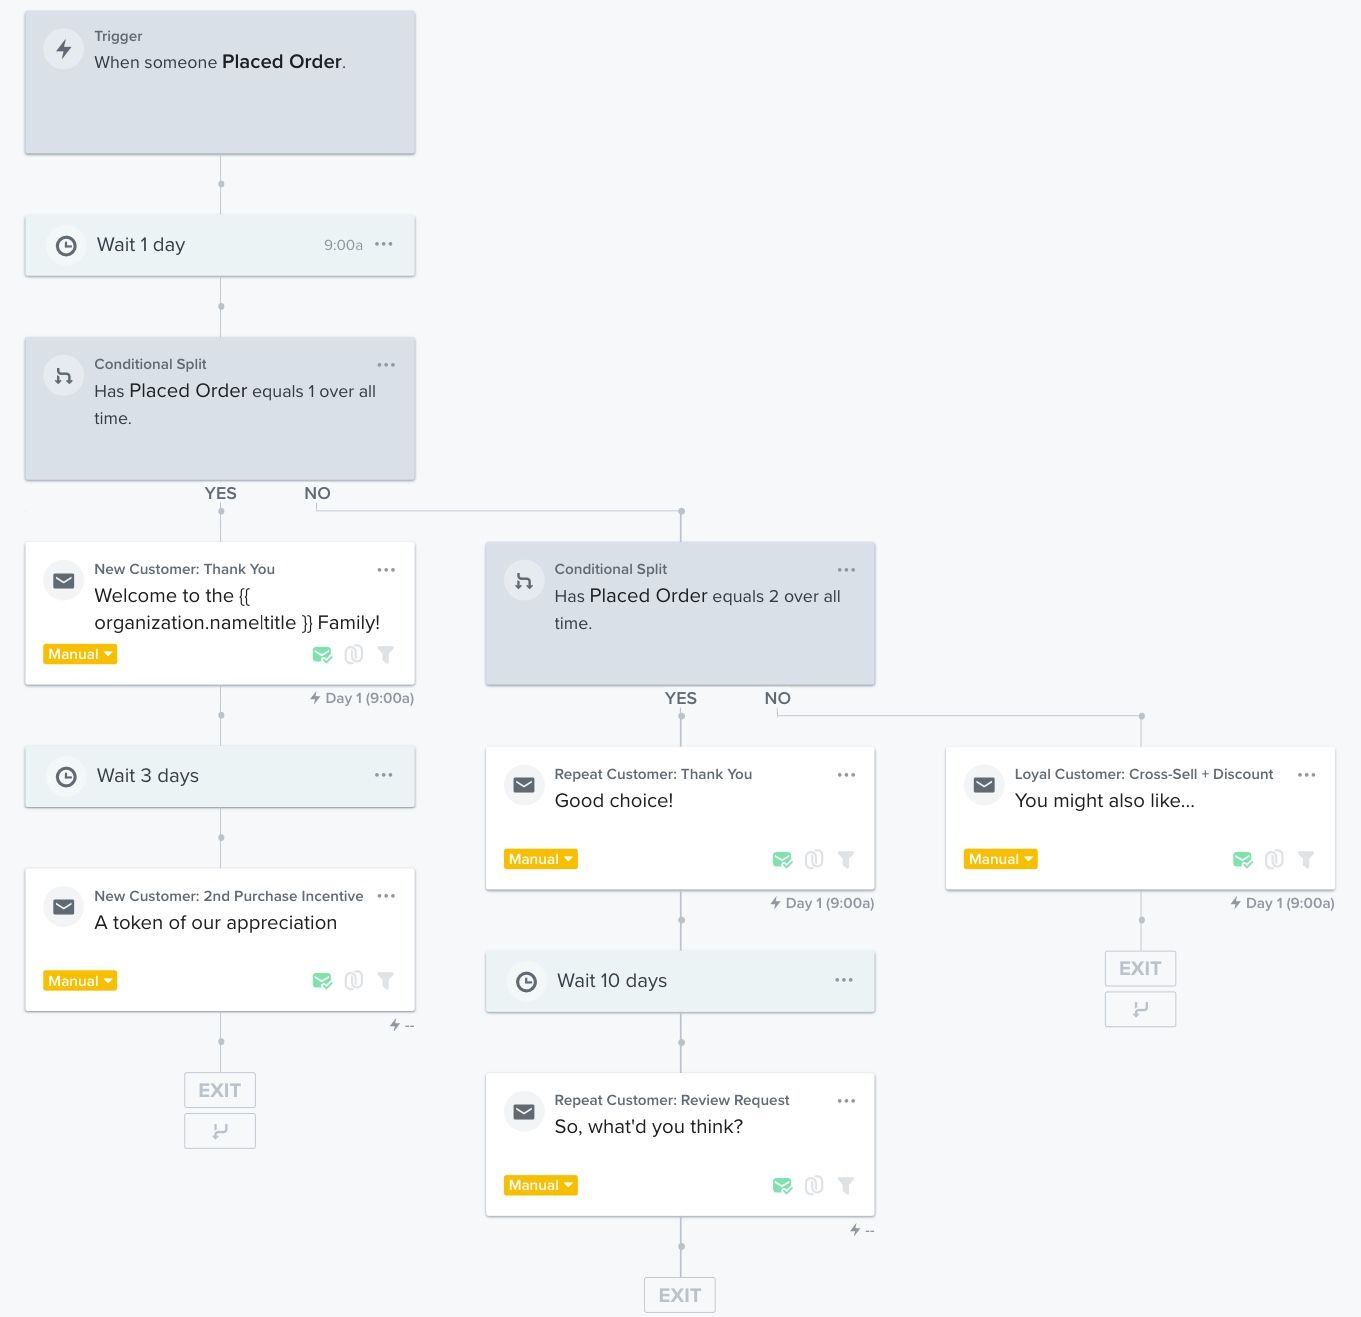Toggle smart sending on So, what'd you think? email
The width and height of the screenshot is (1361, 1317).
point(782,1185)
